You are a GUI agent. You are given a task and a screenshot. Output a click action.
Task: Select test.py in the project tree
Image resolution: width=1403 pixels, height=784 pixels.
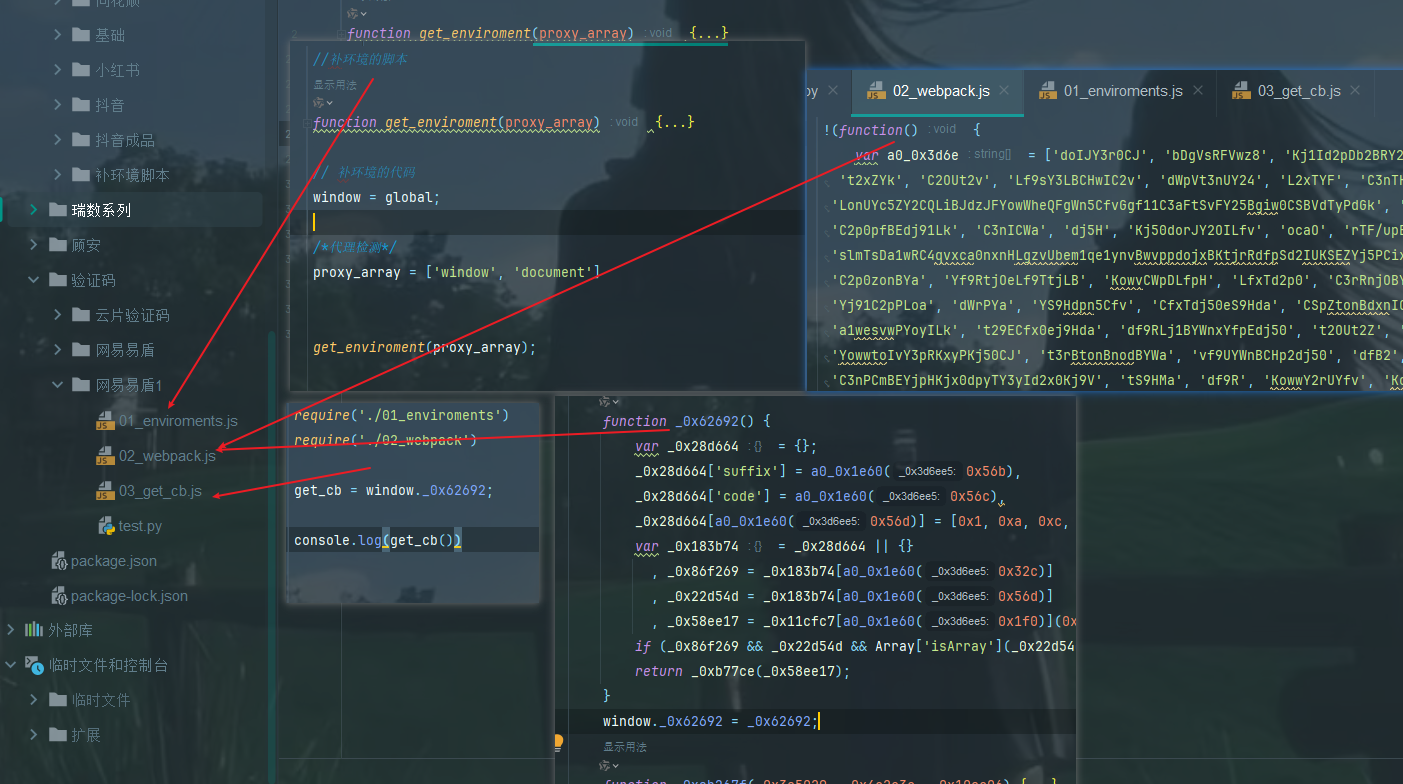(x=140, y=526)
